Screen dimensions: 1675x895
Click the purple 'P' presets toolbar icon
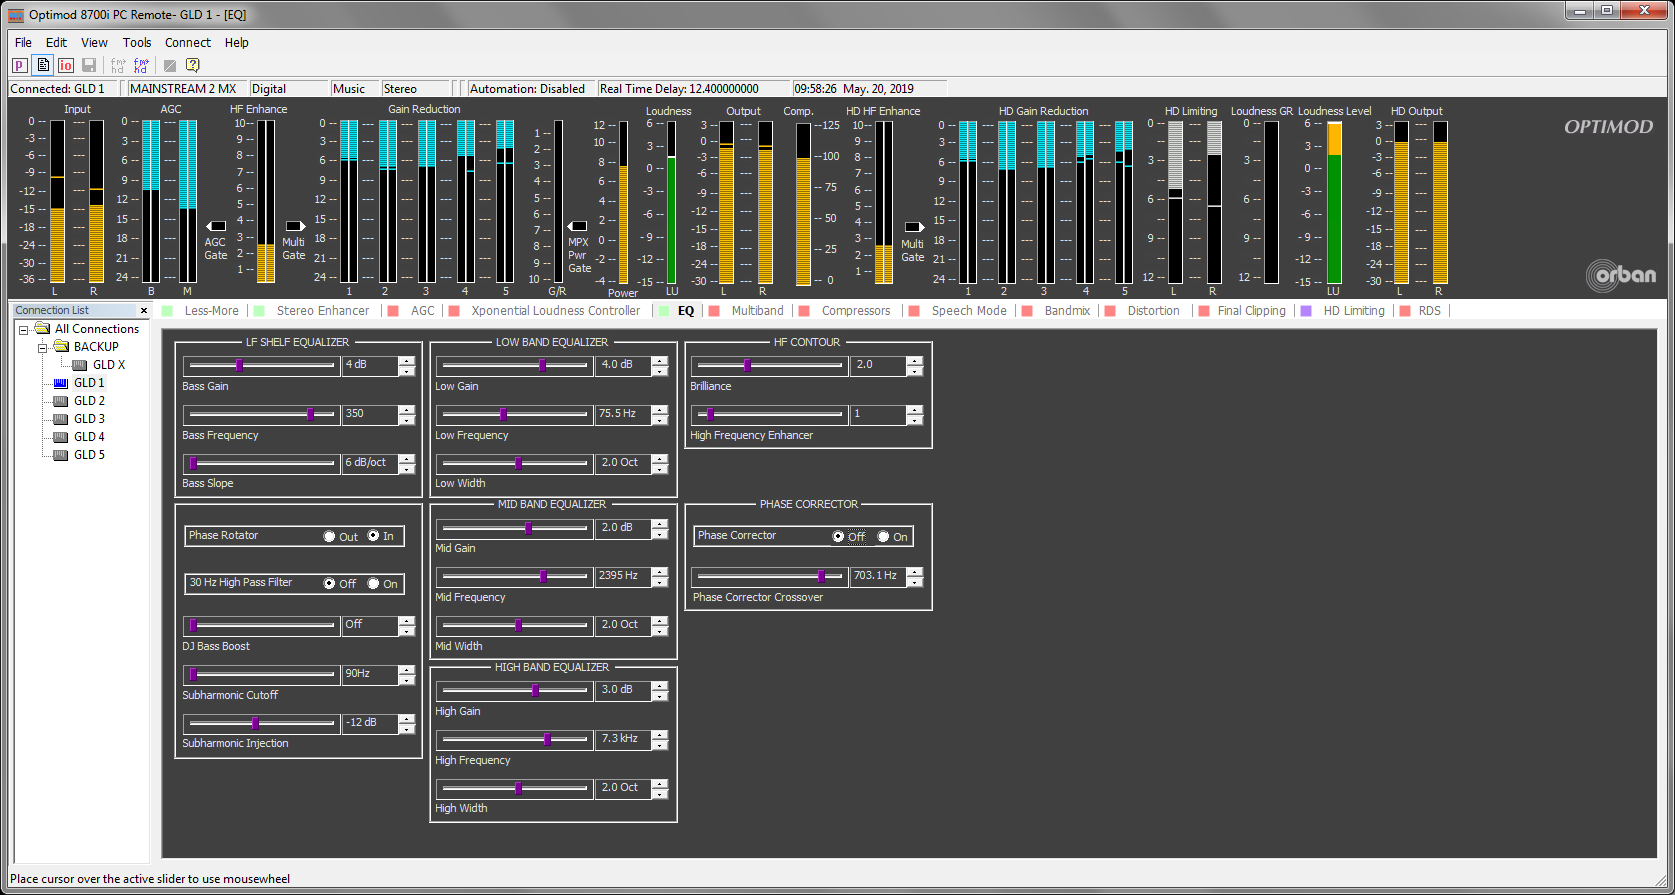pos(19,65)
